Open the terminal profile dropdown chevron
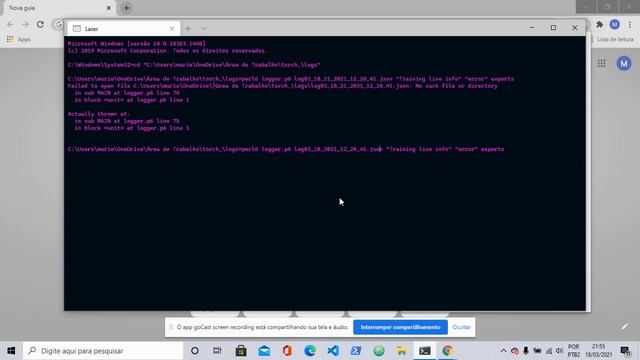This screenshot has height=360, width=640. [203, 29]
